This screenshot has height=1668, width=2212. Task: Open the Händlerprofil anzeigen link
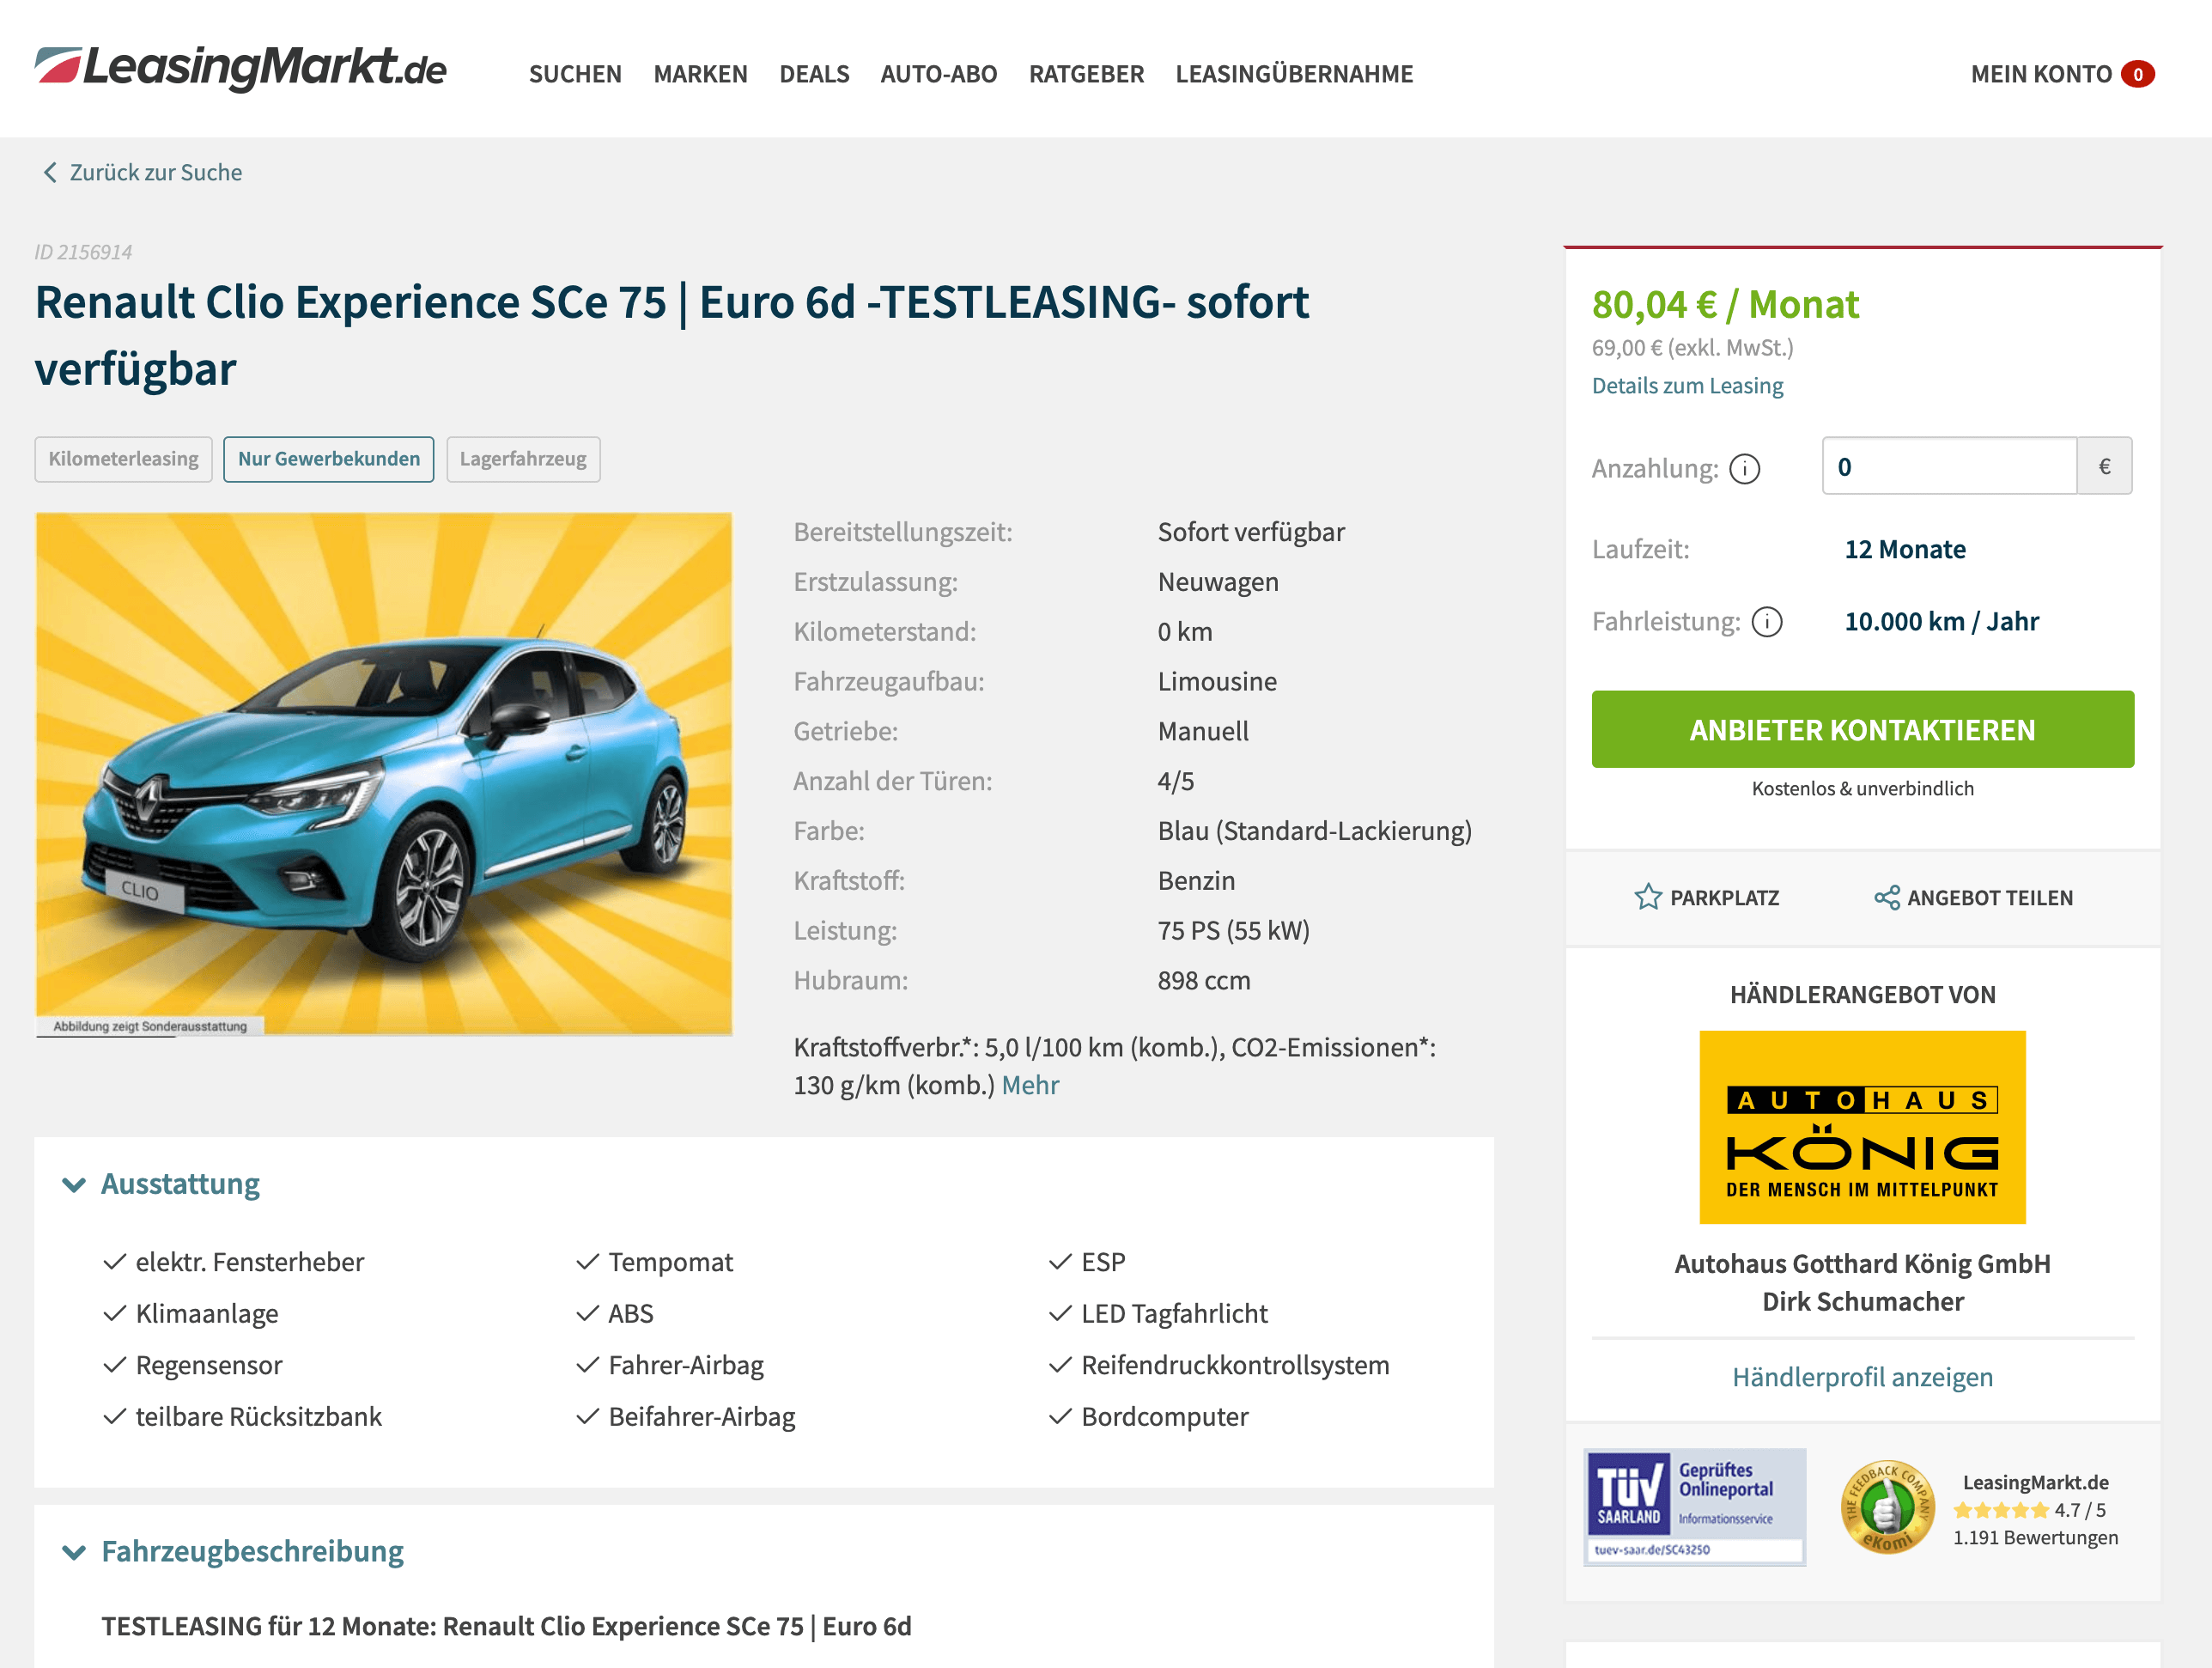1862,1377
